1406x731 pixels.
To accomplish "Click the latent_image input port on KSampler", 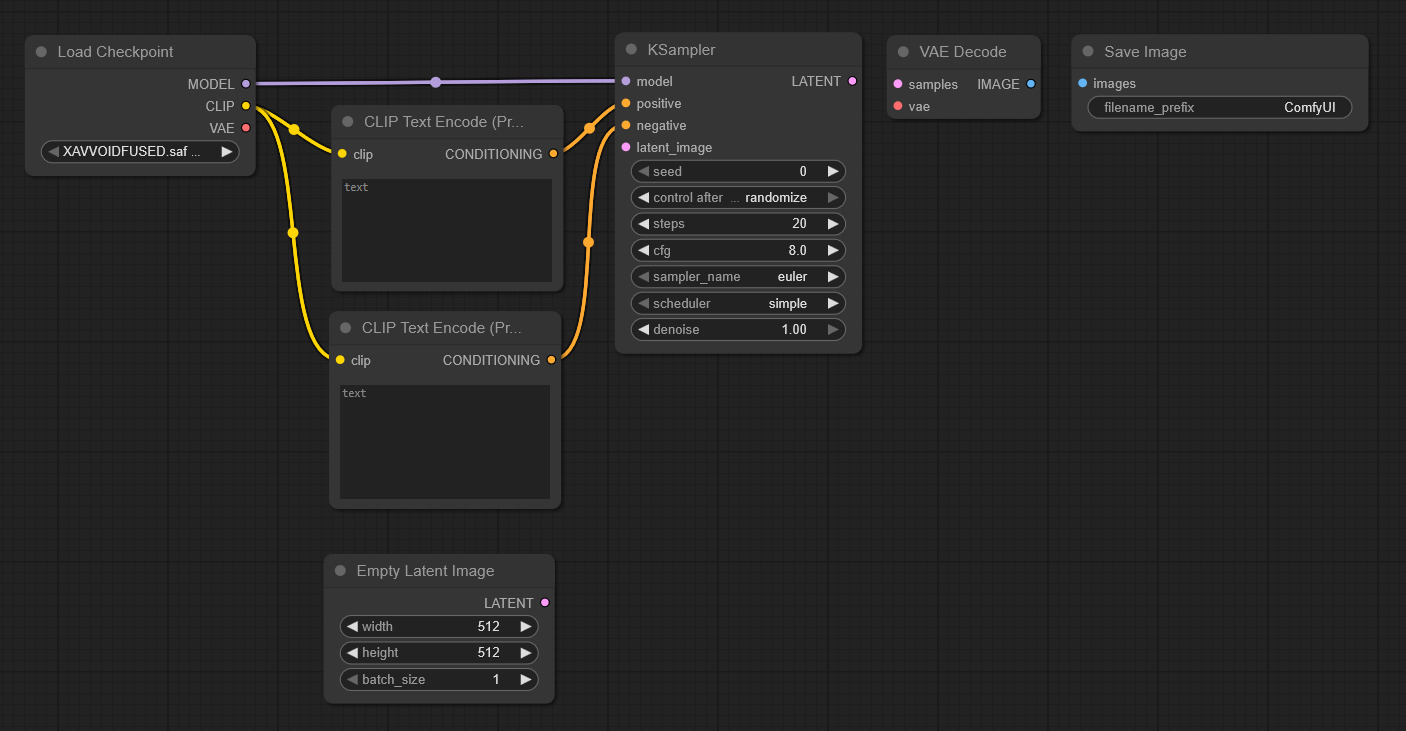I will (x=626, y=147).
